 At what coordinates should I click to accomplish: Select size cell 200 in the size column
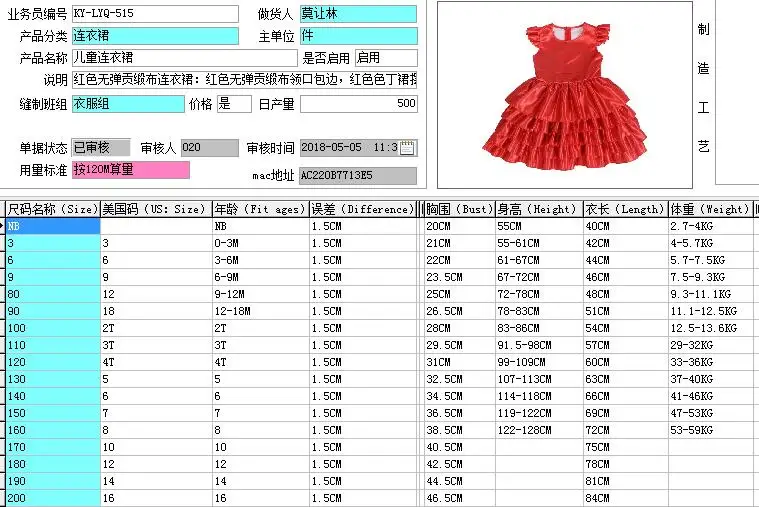pyautogui.click(x=53, y=498)
